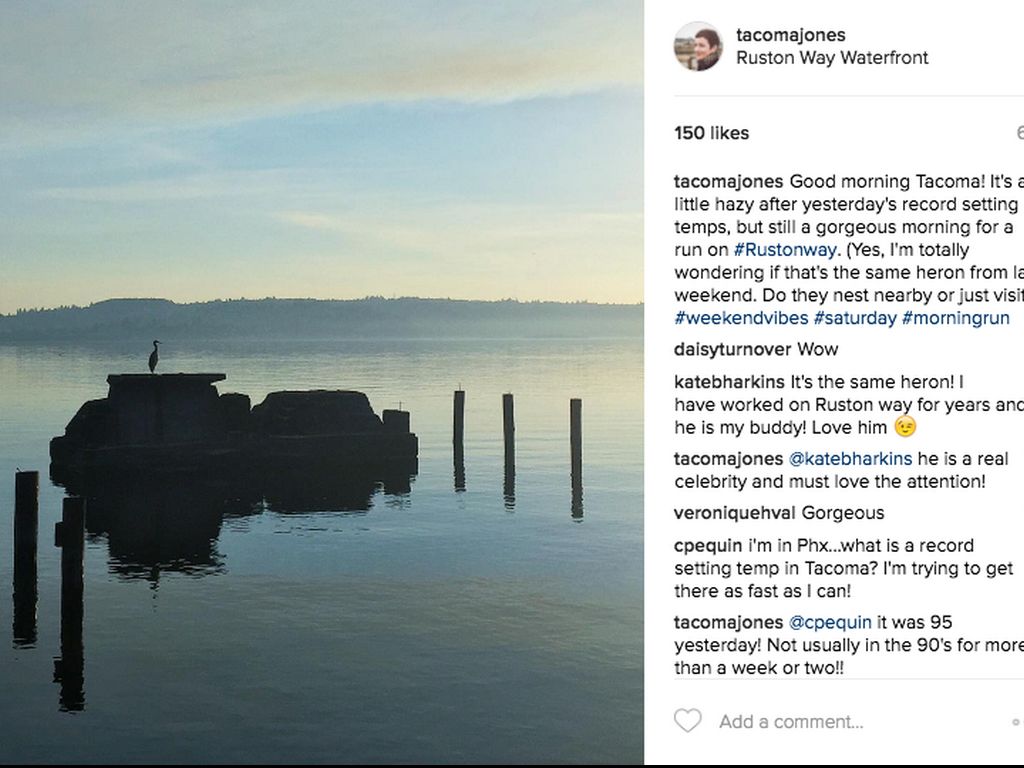Viewport: 1024px width, 768px height.
Task: Open the Ruston Way Waterfront location link
Action: click(x=832, y=58)
